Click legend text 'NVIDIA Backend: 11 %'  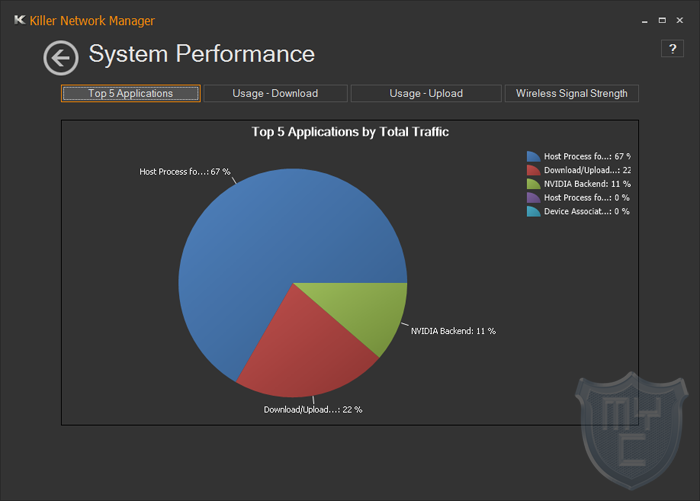click(x=587, y=184)
